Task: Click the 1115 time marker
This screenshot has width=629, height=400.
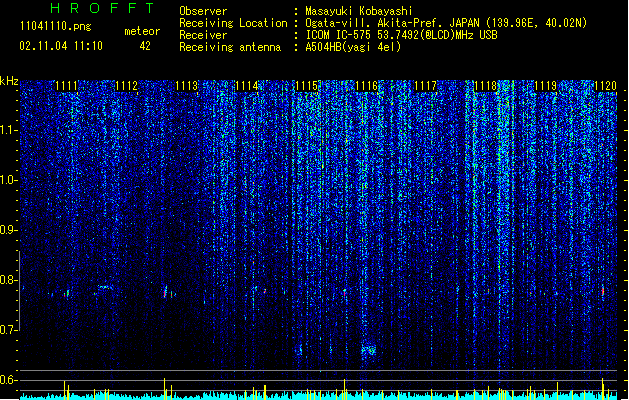Action: point(306,86)
